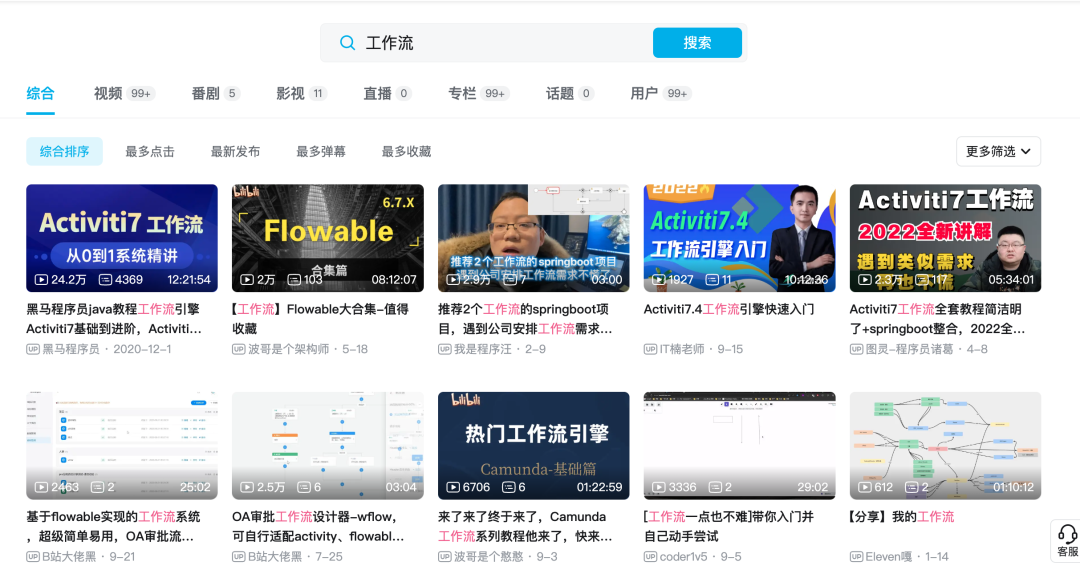The height and width of the screenshot is (570, 1080).
Task: Visit uploader 我是程序汪
Action: pyautogui.click(x=483, y=349)
